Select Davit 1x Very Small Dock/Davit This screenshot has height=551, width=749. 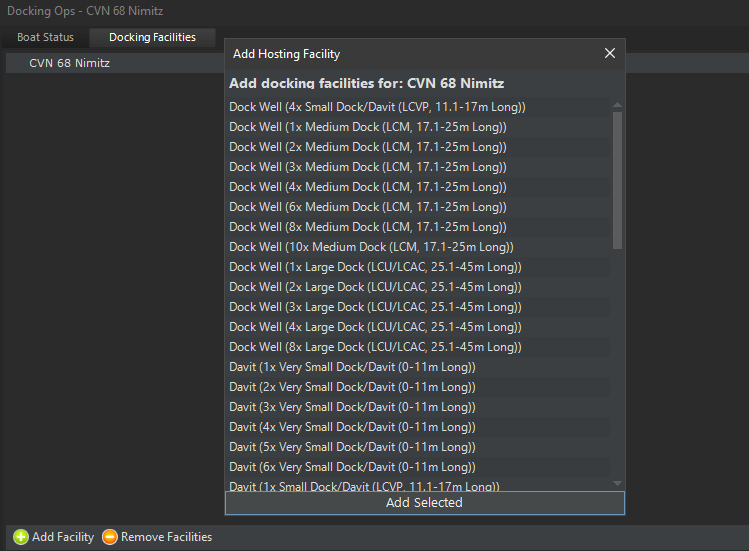click(x=419, y=367)
